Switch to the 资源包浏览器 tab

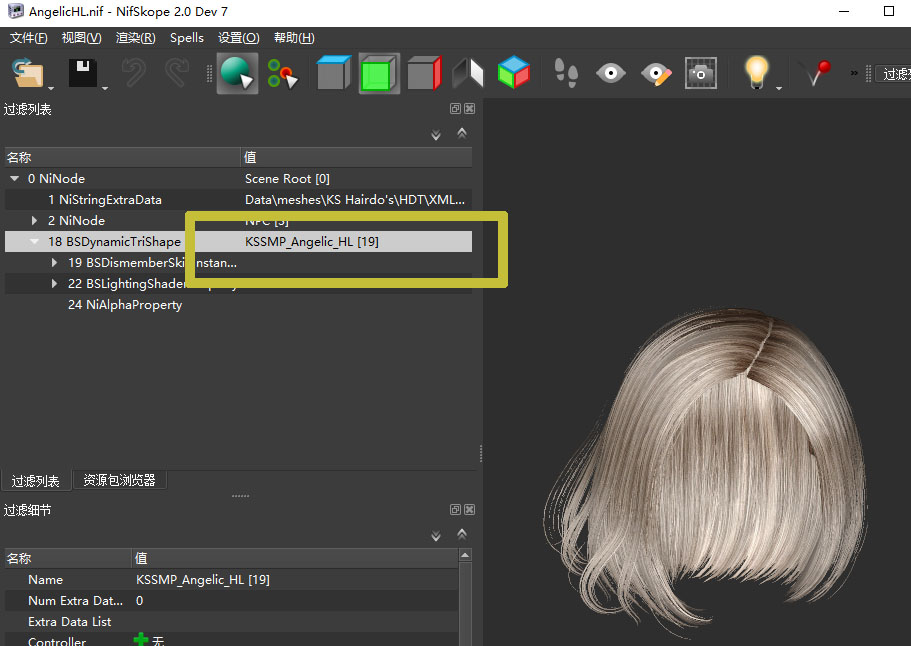point(119,480)
